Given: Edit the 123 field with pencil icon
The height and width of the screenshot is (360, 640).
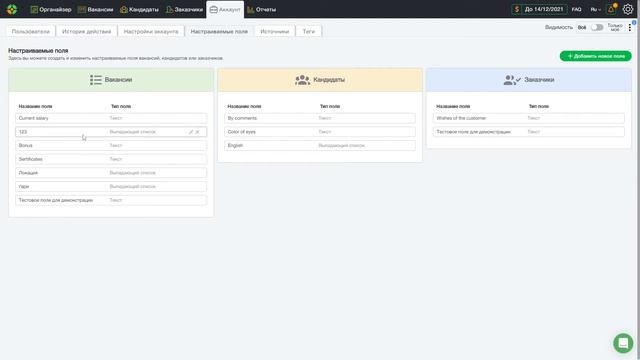Looking at the screenshot, I should 191,132.
